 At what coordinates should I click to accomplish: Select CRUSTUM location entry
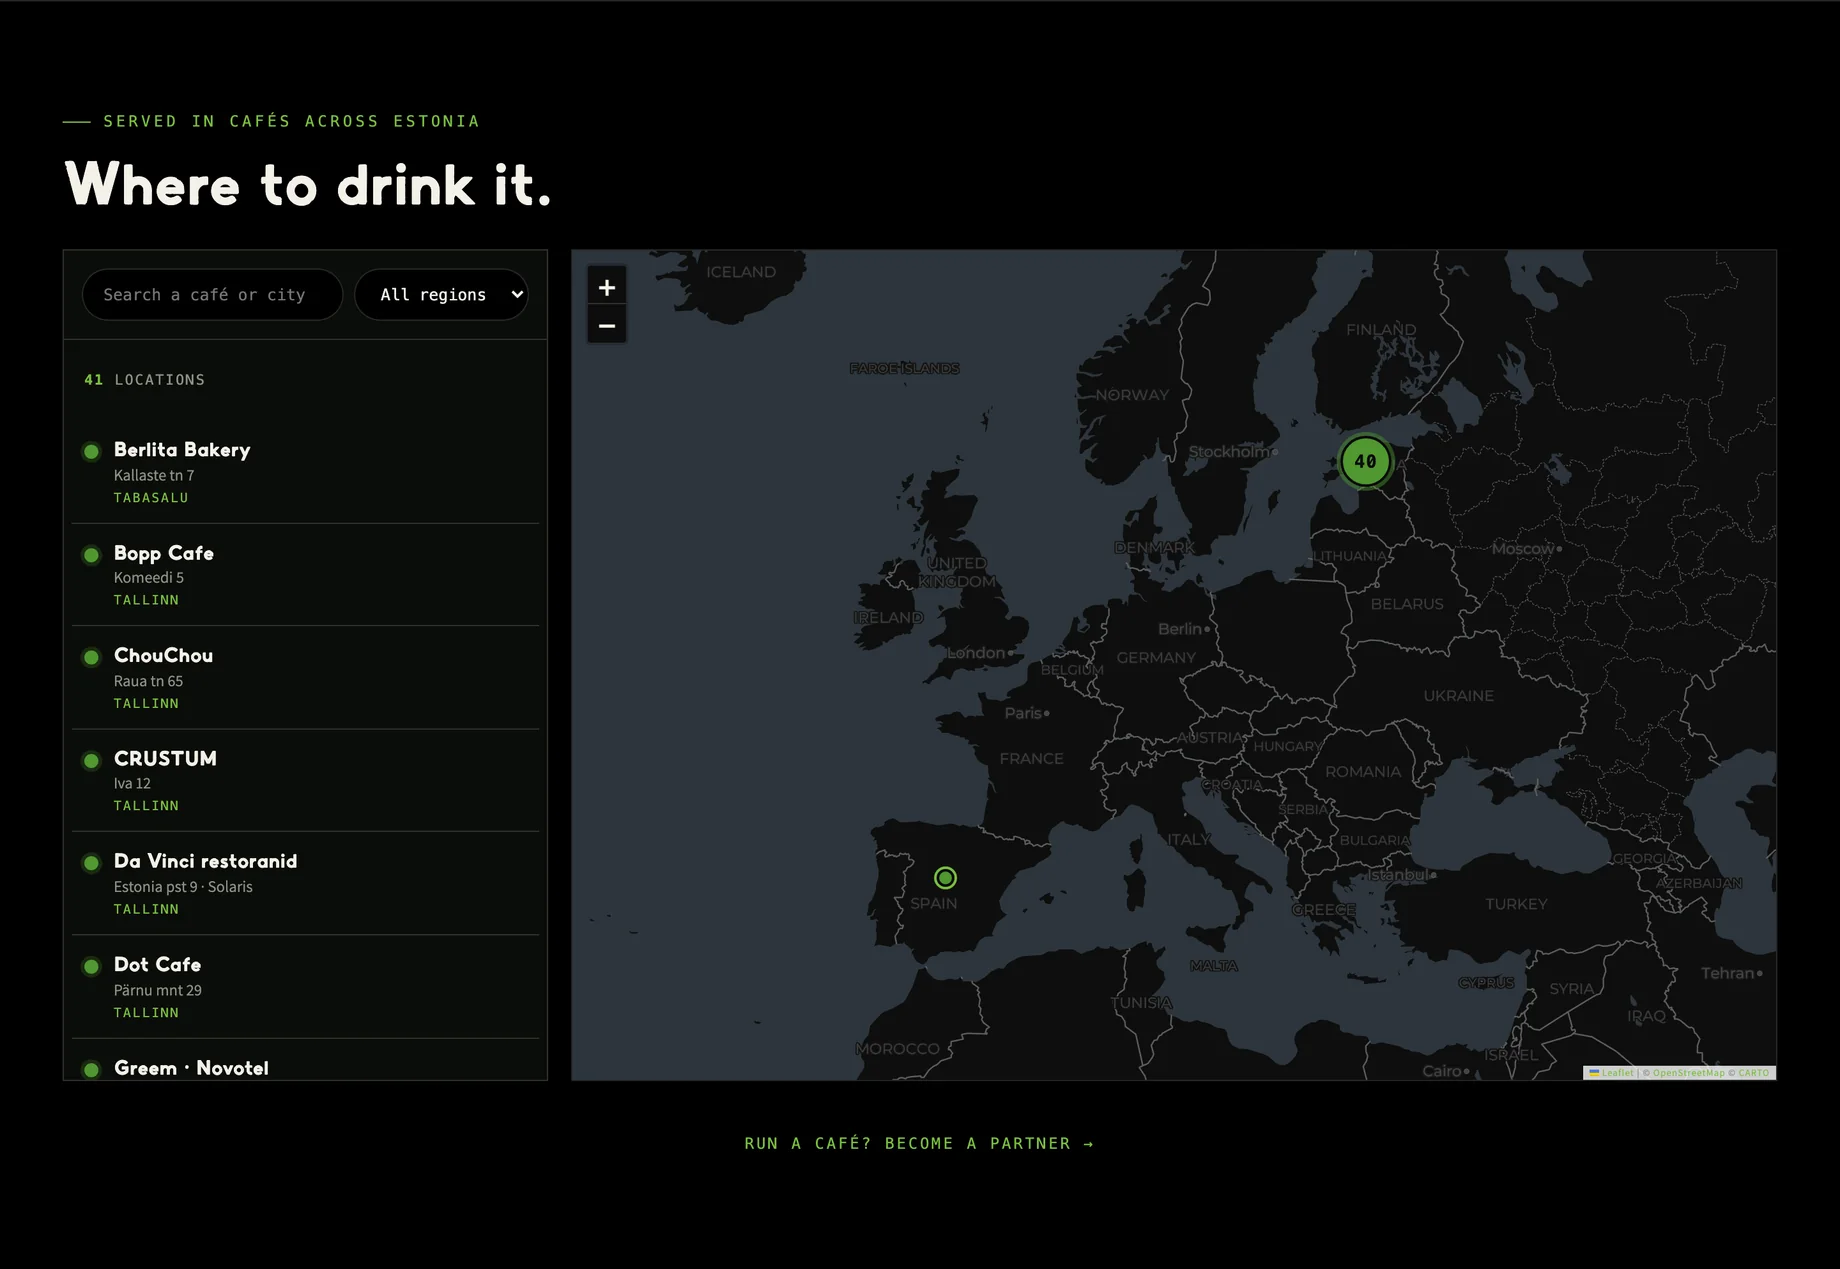[305, 781]
